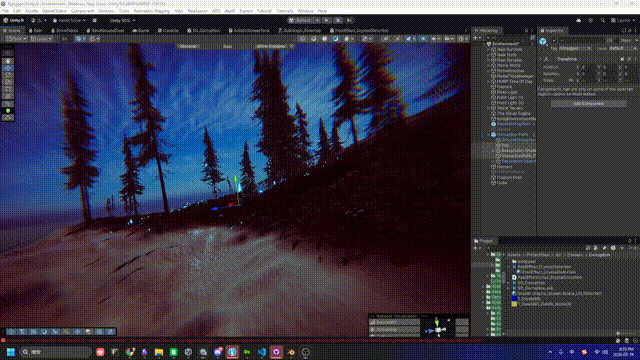Open the Component menu
Viewport: 640px width, 360px height.
point(82,11)
